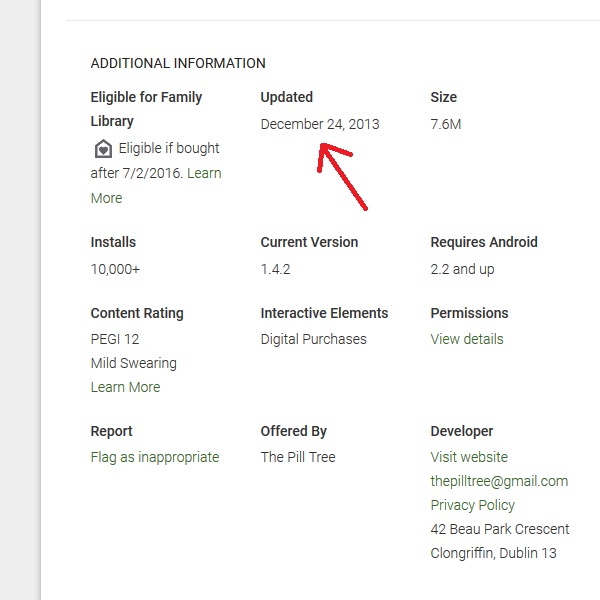The image size is (600, 600).
Task: Select the 42 Beau Park Crescent address
Action: pyautogui.click(x=500, y=529)
